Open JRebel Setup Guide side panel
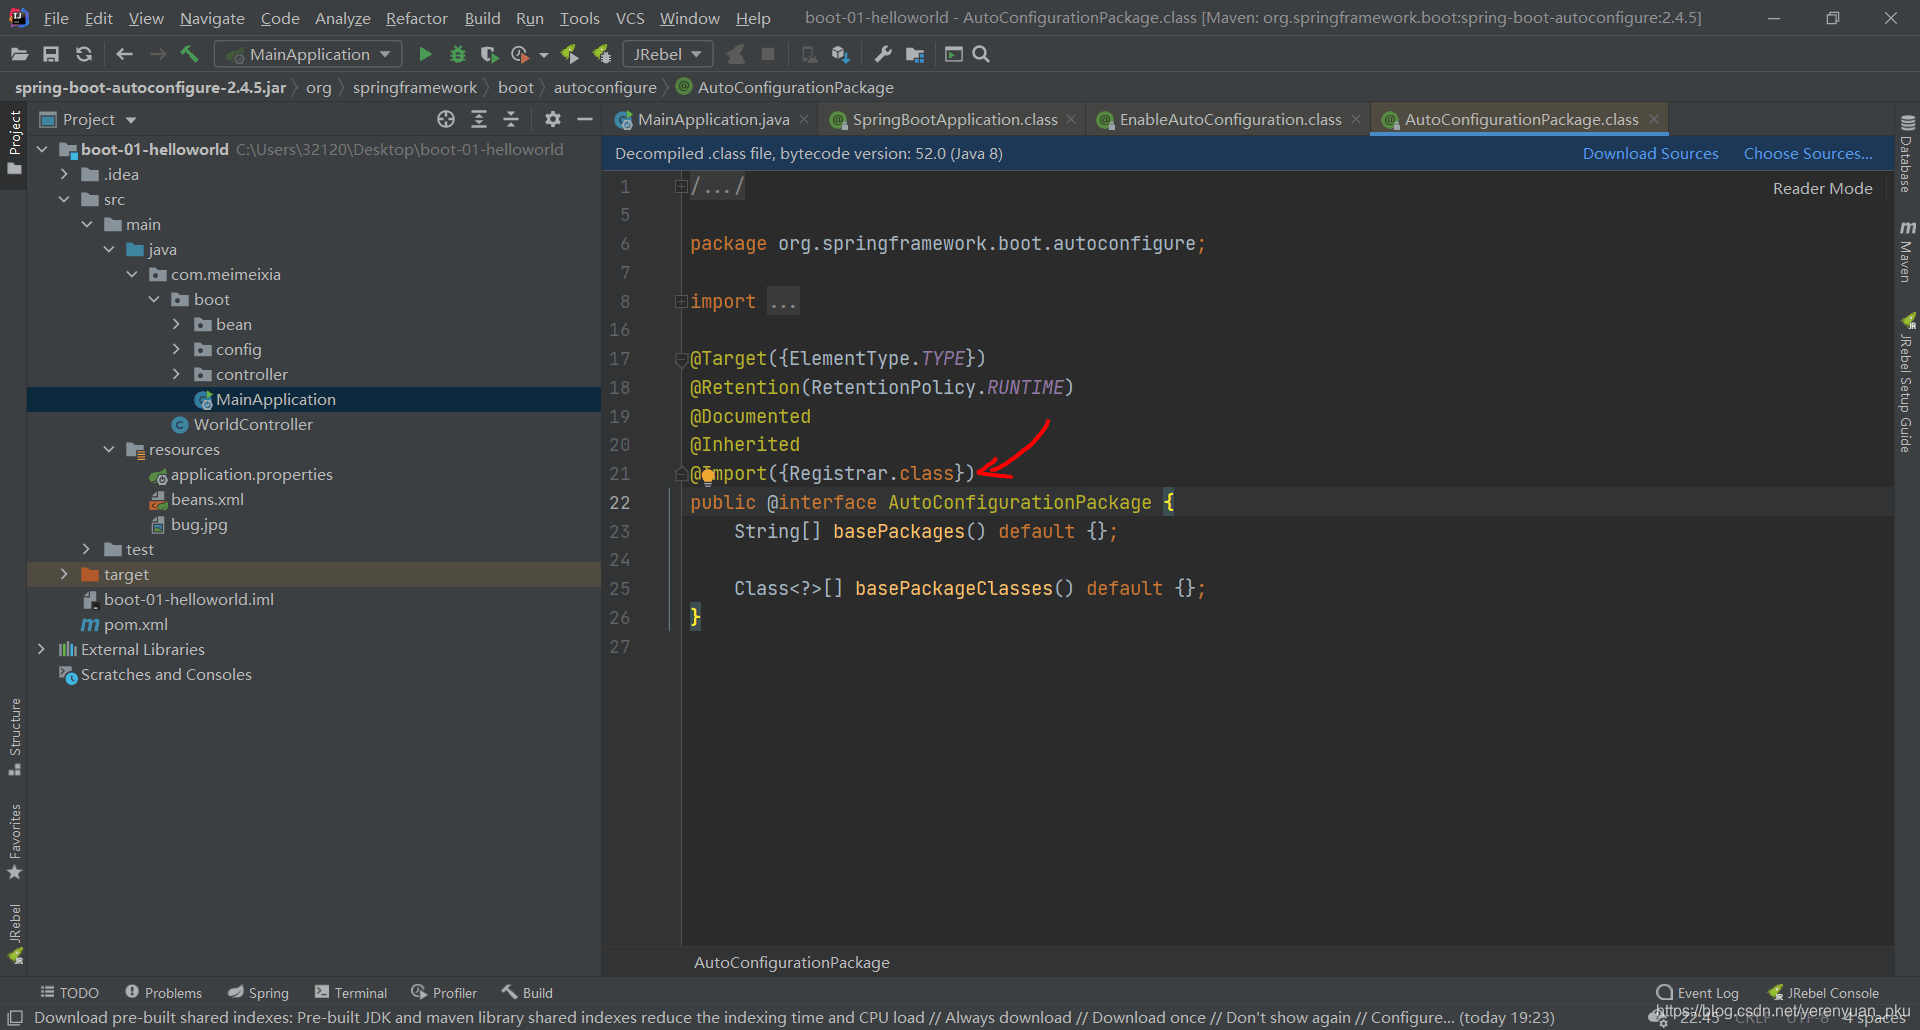This screenshot has width=1920, height=1030. point(1907,382)
